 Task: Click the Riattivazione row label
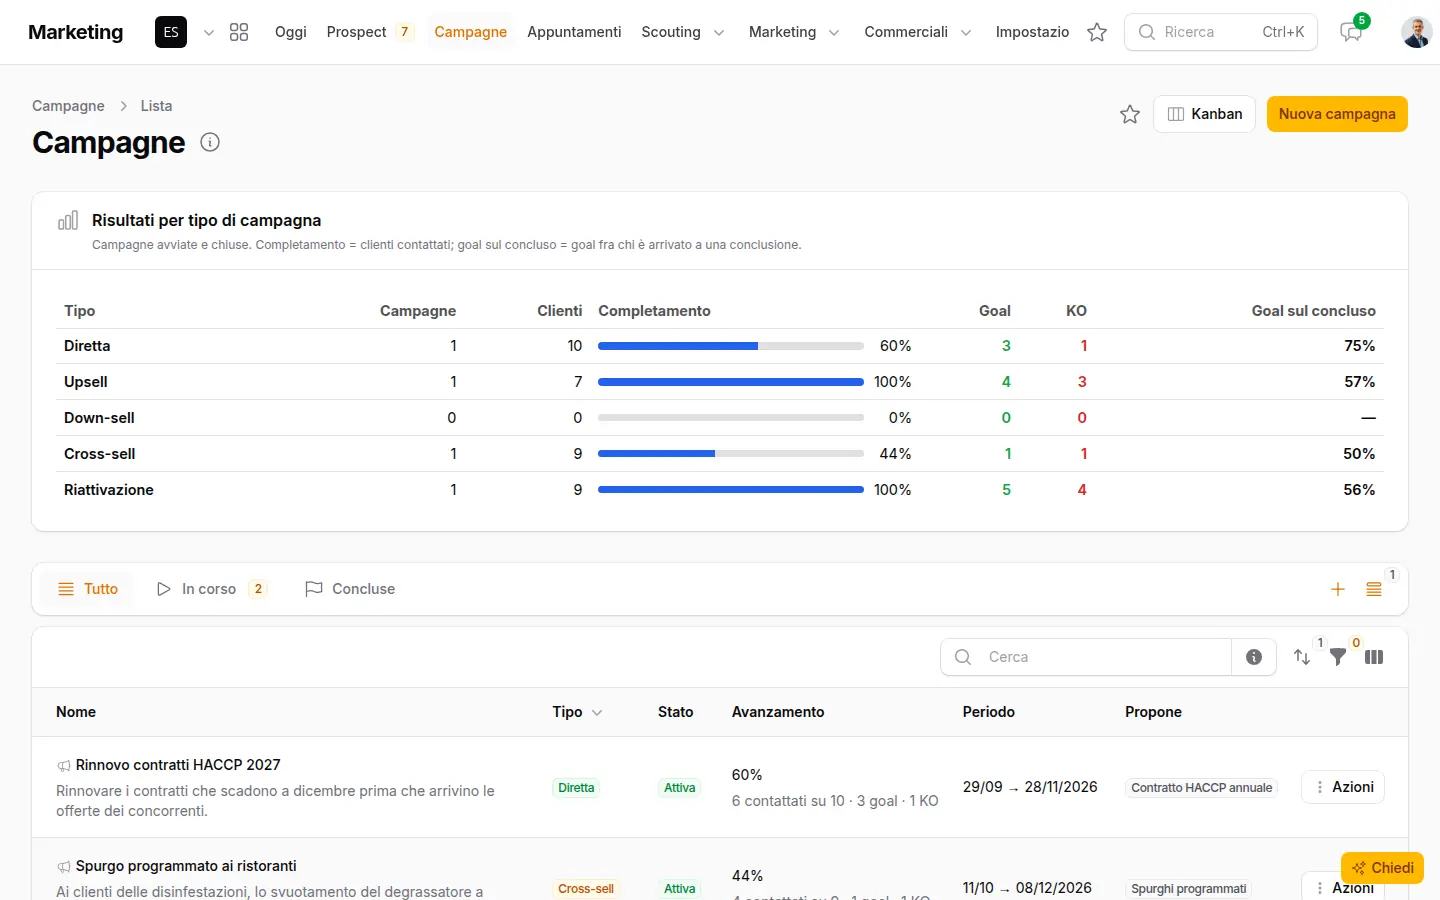pyautogui.click(x=109, y=490)
